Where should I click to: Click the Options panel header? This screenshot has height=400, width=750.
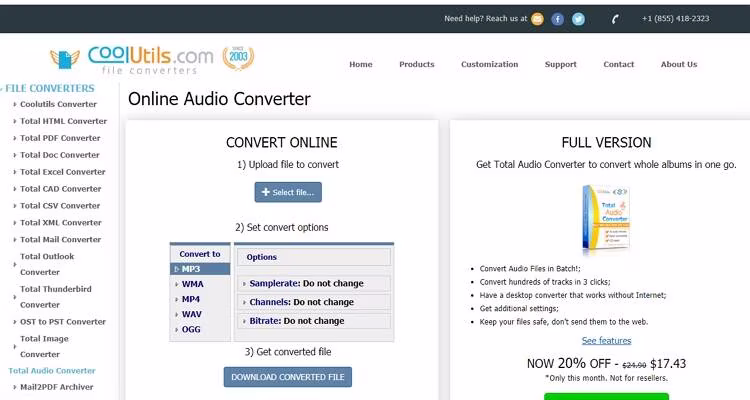point(314,257)
